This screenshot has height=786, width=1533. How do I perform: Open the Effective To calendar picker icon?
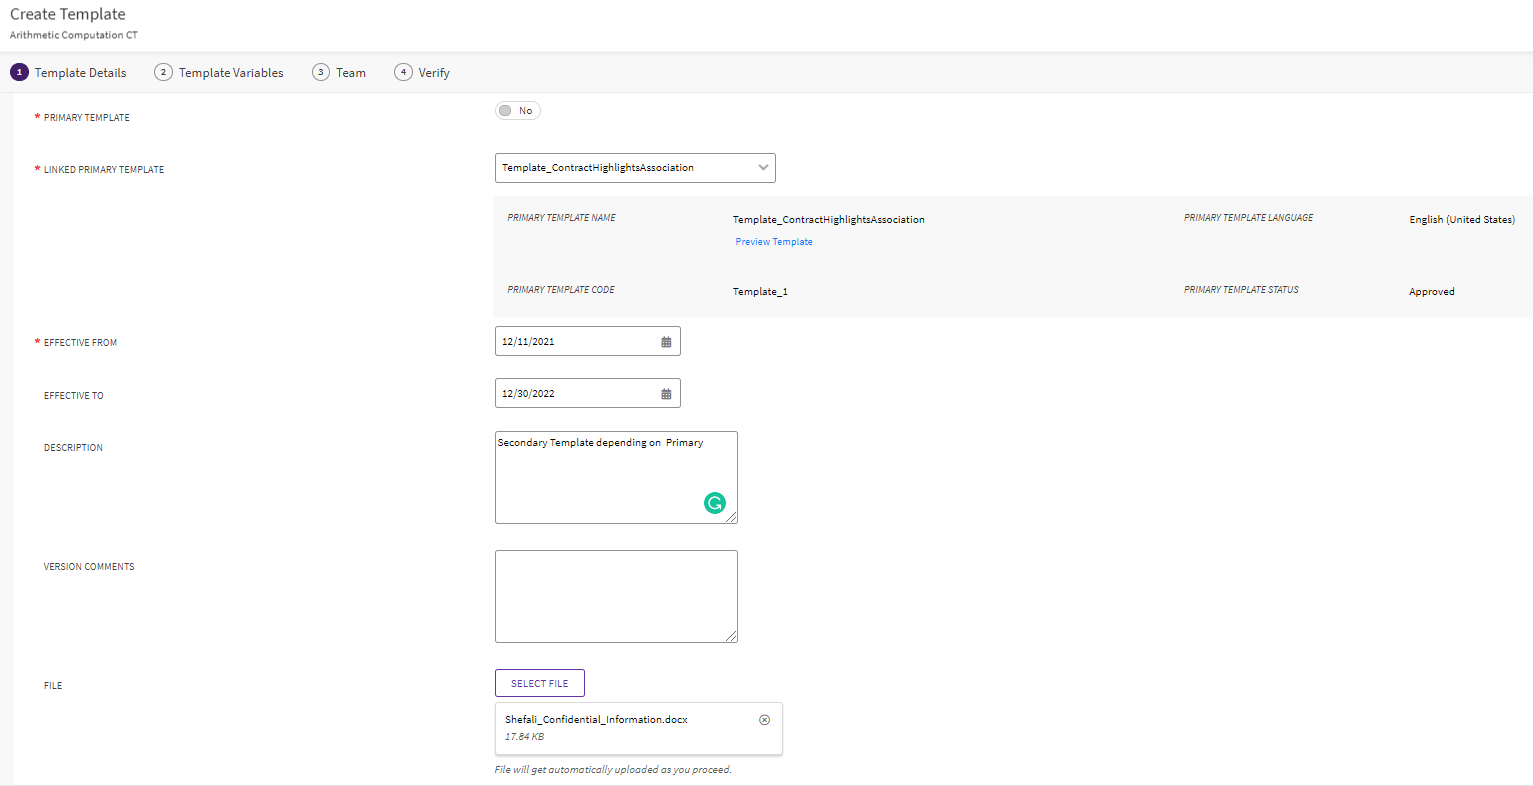[x=666, y=394]
